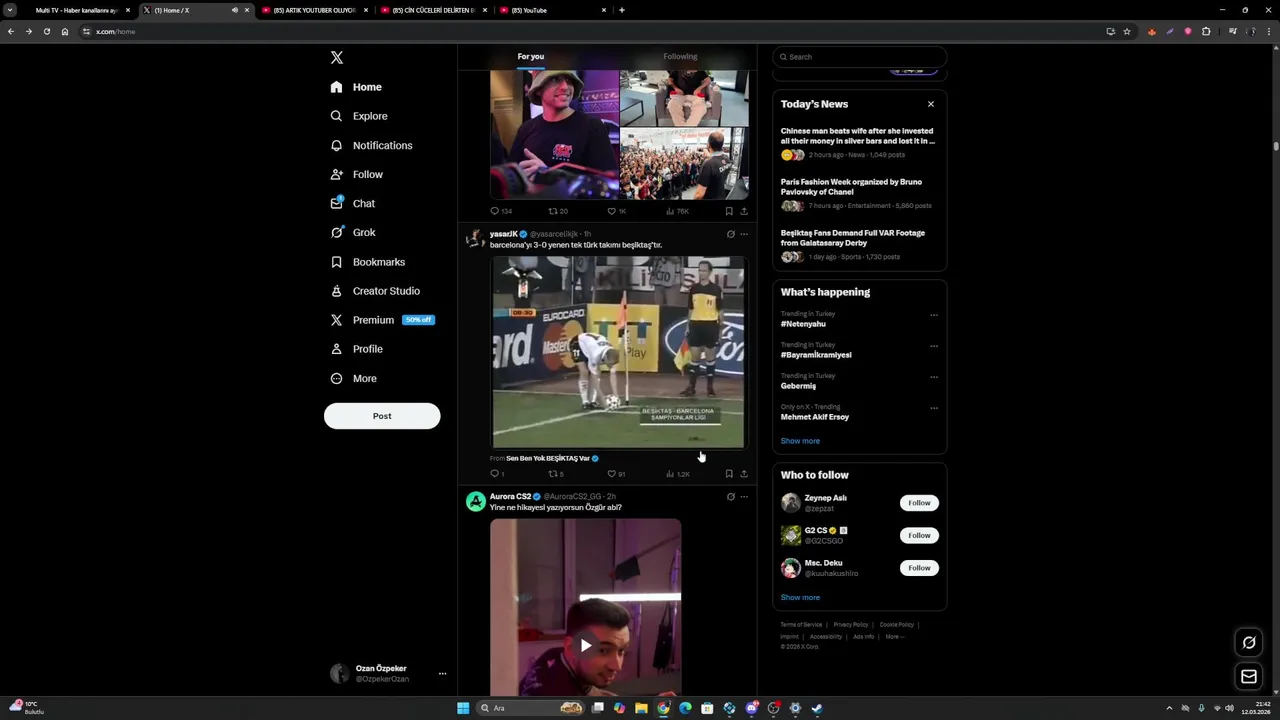Open File Explorer from the taskbar
The image size is (1280, 720).
click(641, 708)
